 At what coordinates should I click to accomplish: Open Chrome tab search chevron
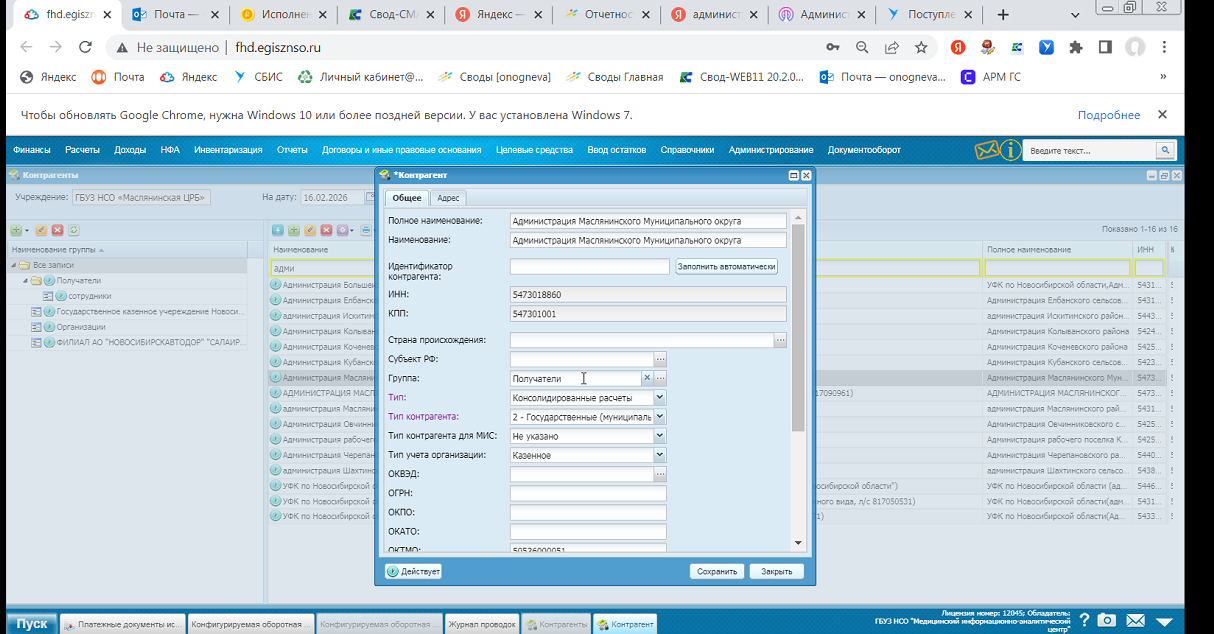(x=1075, y=15)
